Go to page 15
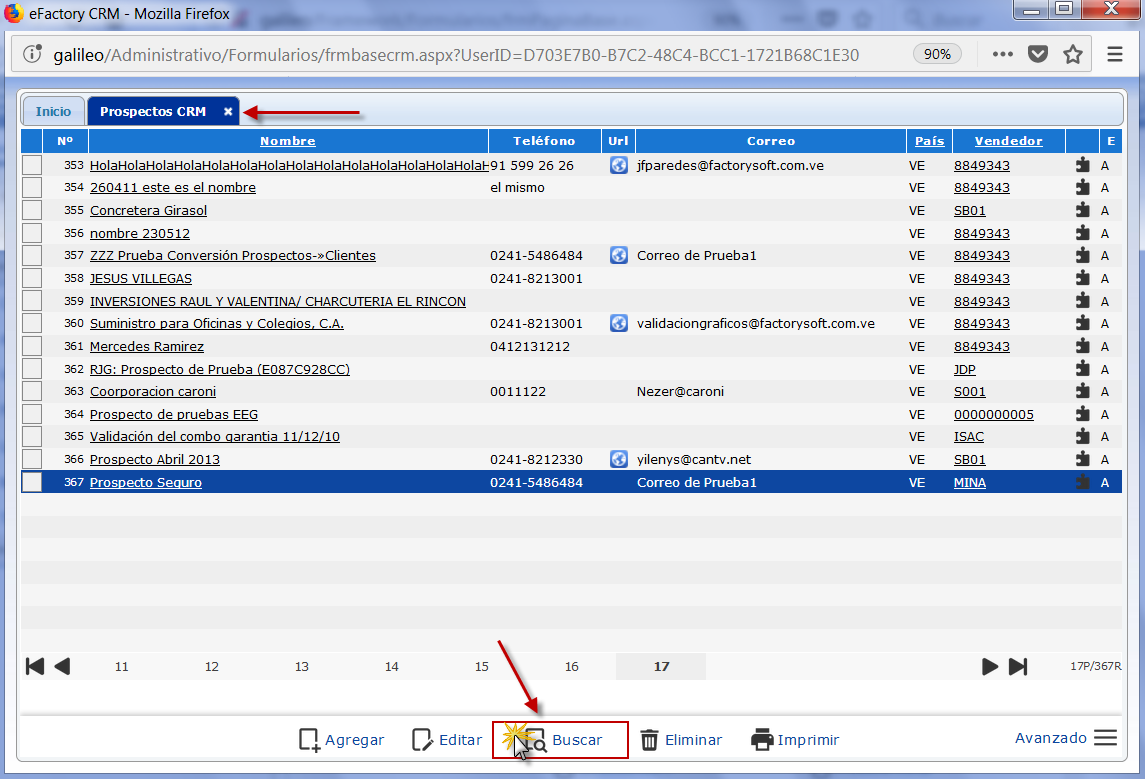1145x779 pixels. (x=481, y=667)
